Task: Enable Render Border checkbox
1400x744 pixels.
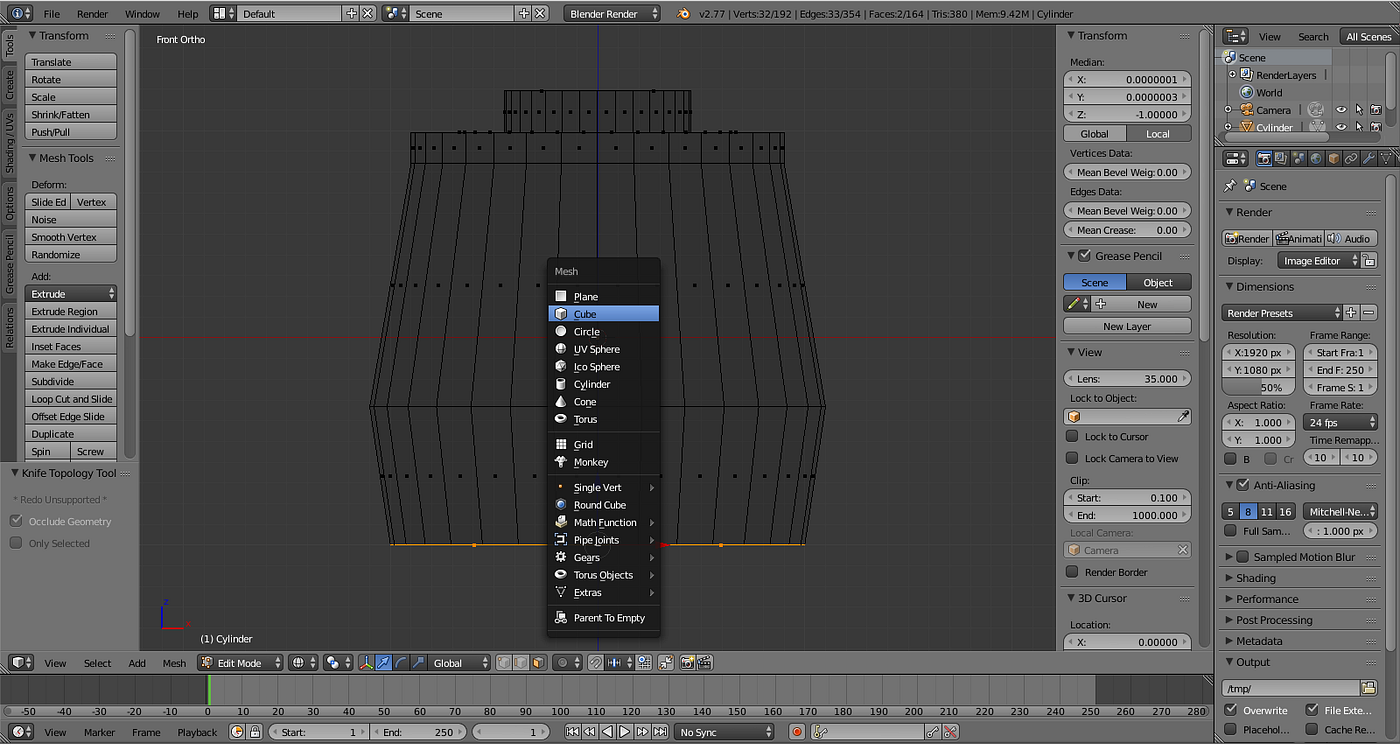Action: pos(1072,572)
